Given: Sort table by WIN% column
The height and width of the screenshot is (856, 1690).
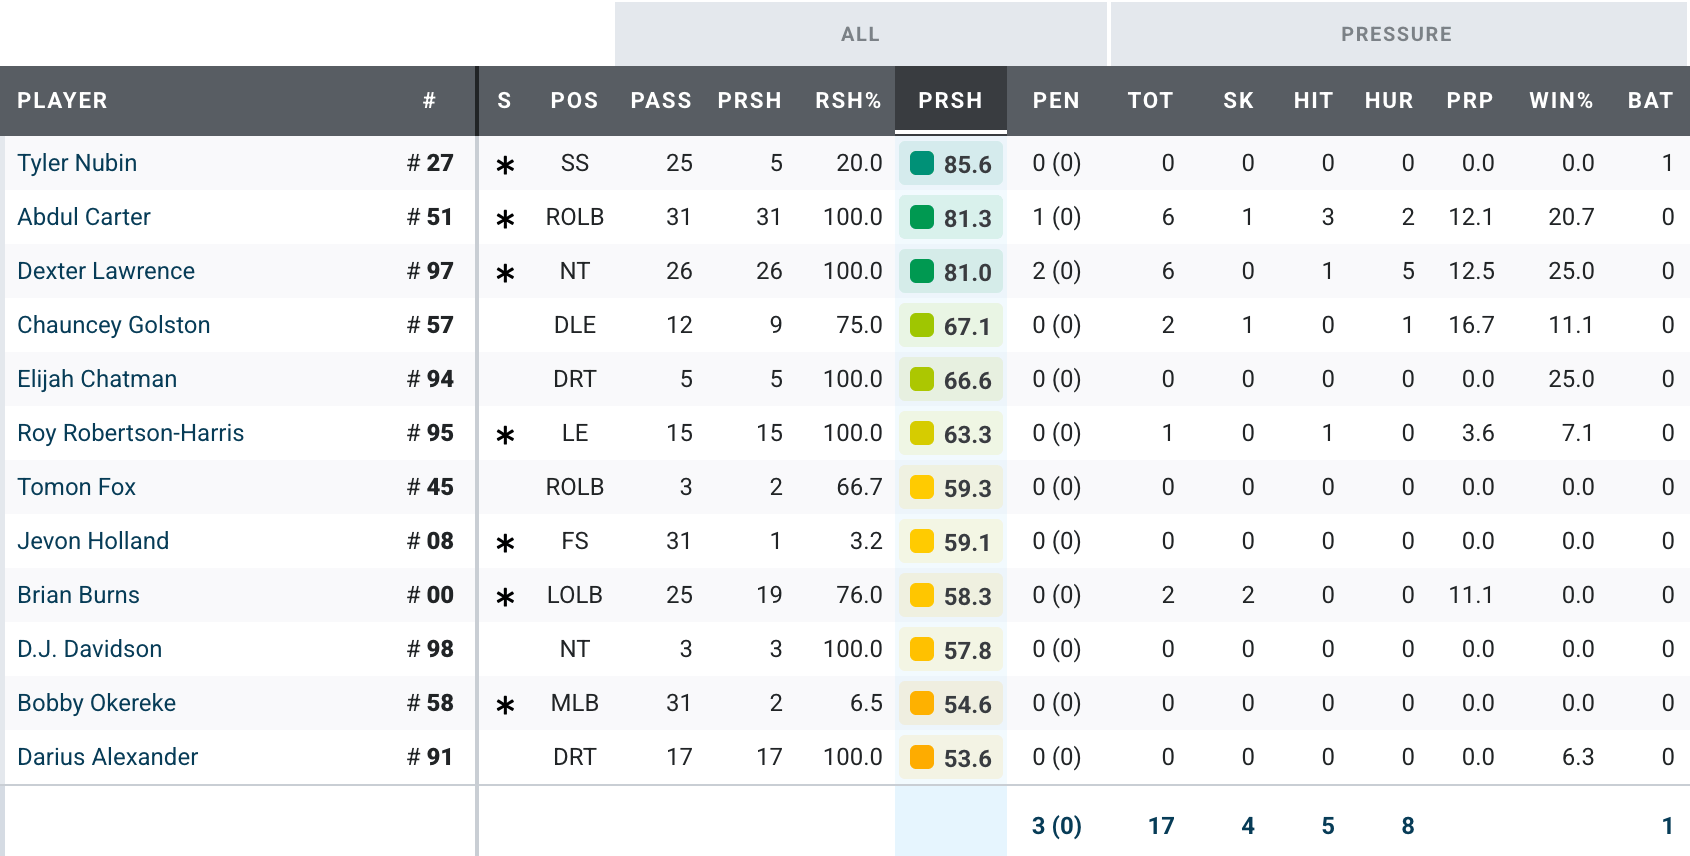Looking at the screenshot, I should (1560, 100).
